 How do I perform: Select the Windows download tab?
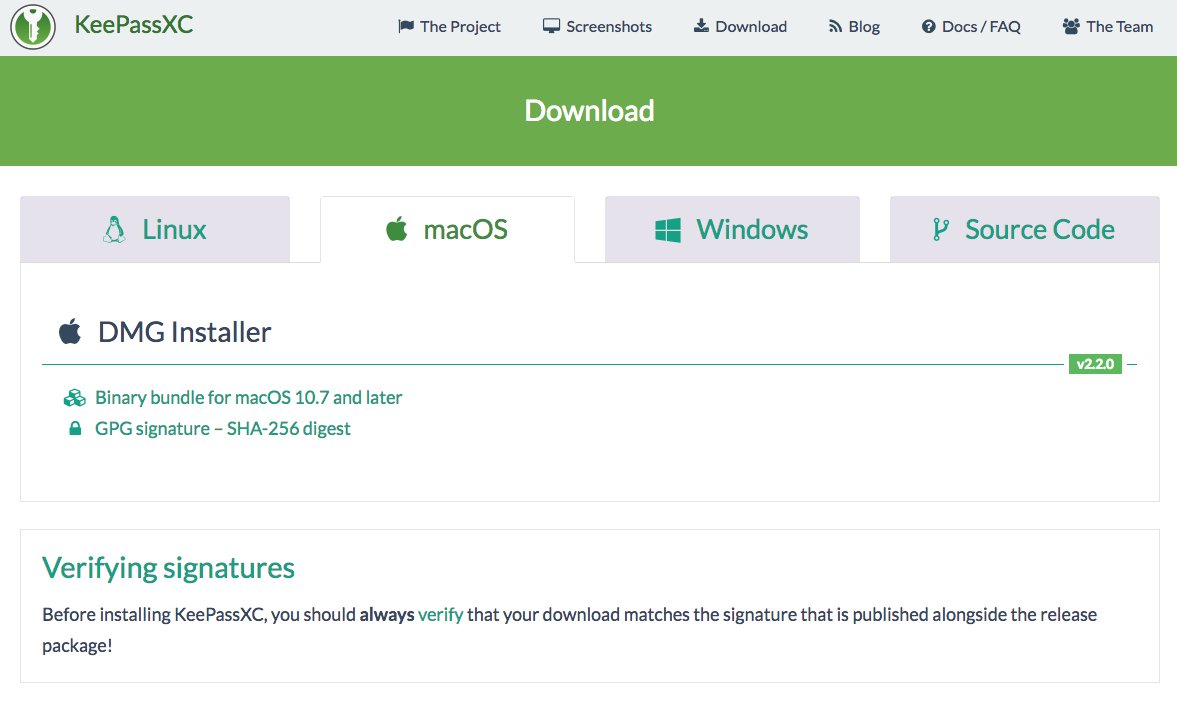pyautogui.click(x=732, y=230)
